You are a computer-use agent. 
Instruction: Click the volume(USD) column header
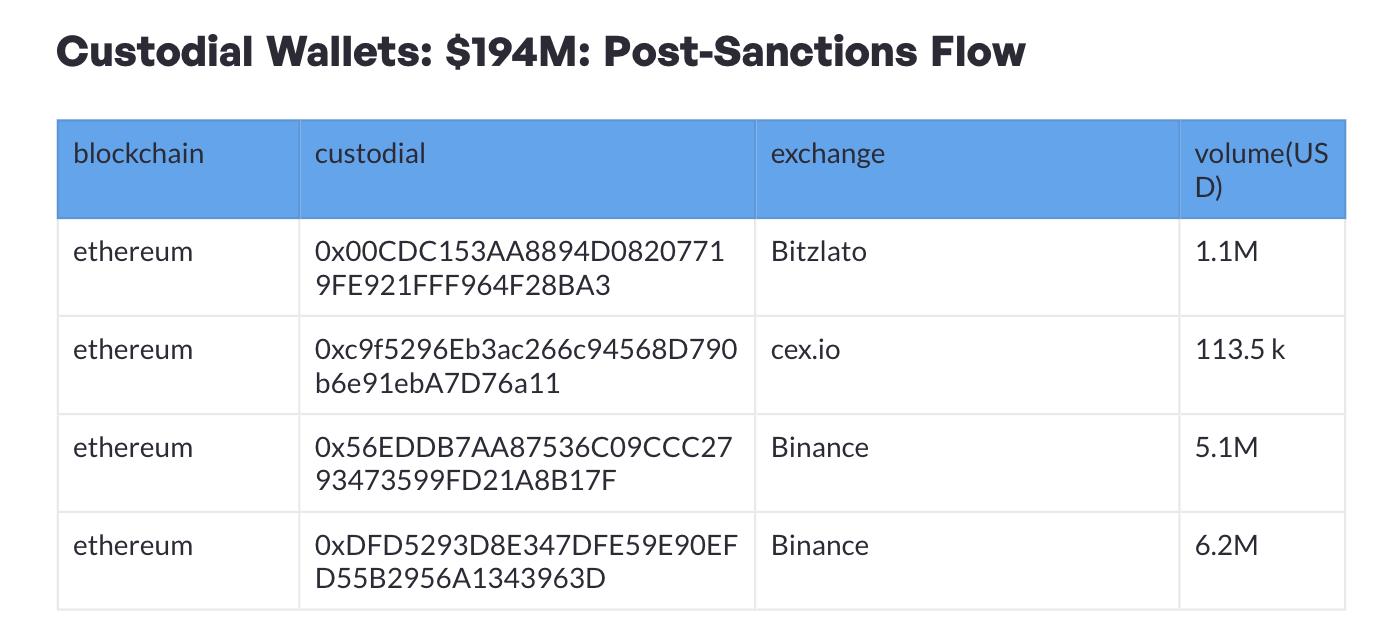pos(1260,170)
